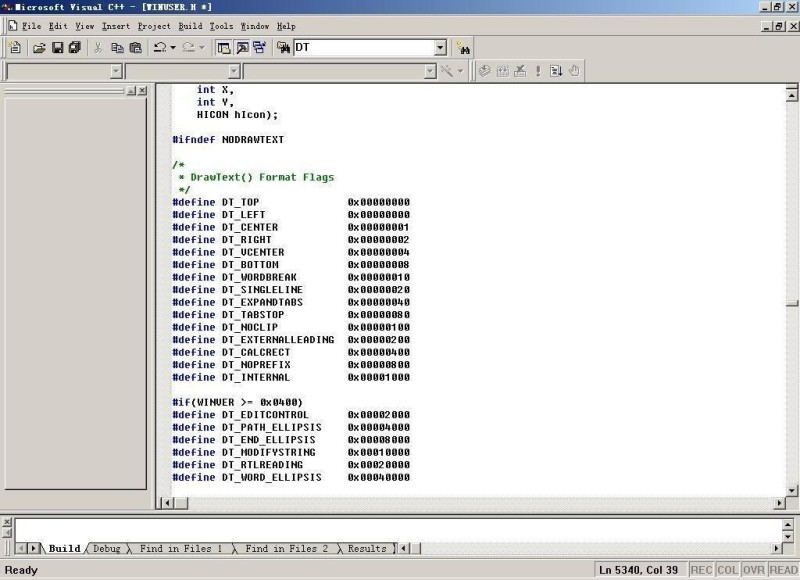
Task: Expand the Find combo box showing DT
Action: pyautogui.click(x=440, y=47)
